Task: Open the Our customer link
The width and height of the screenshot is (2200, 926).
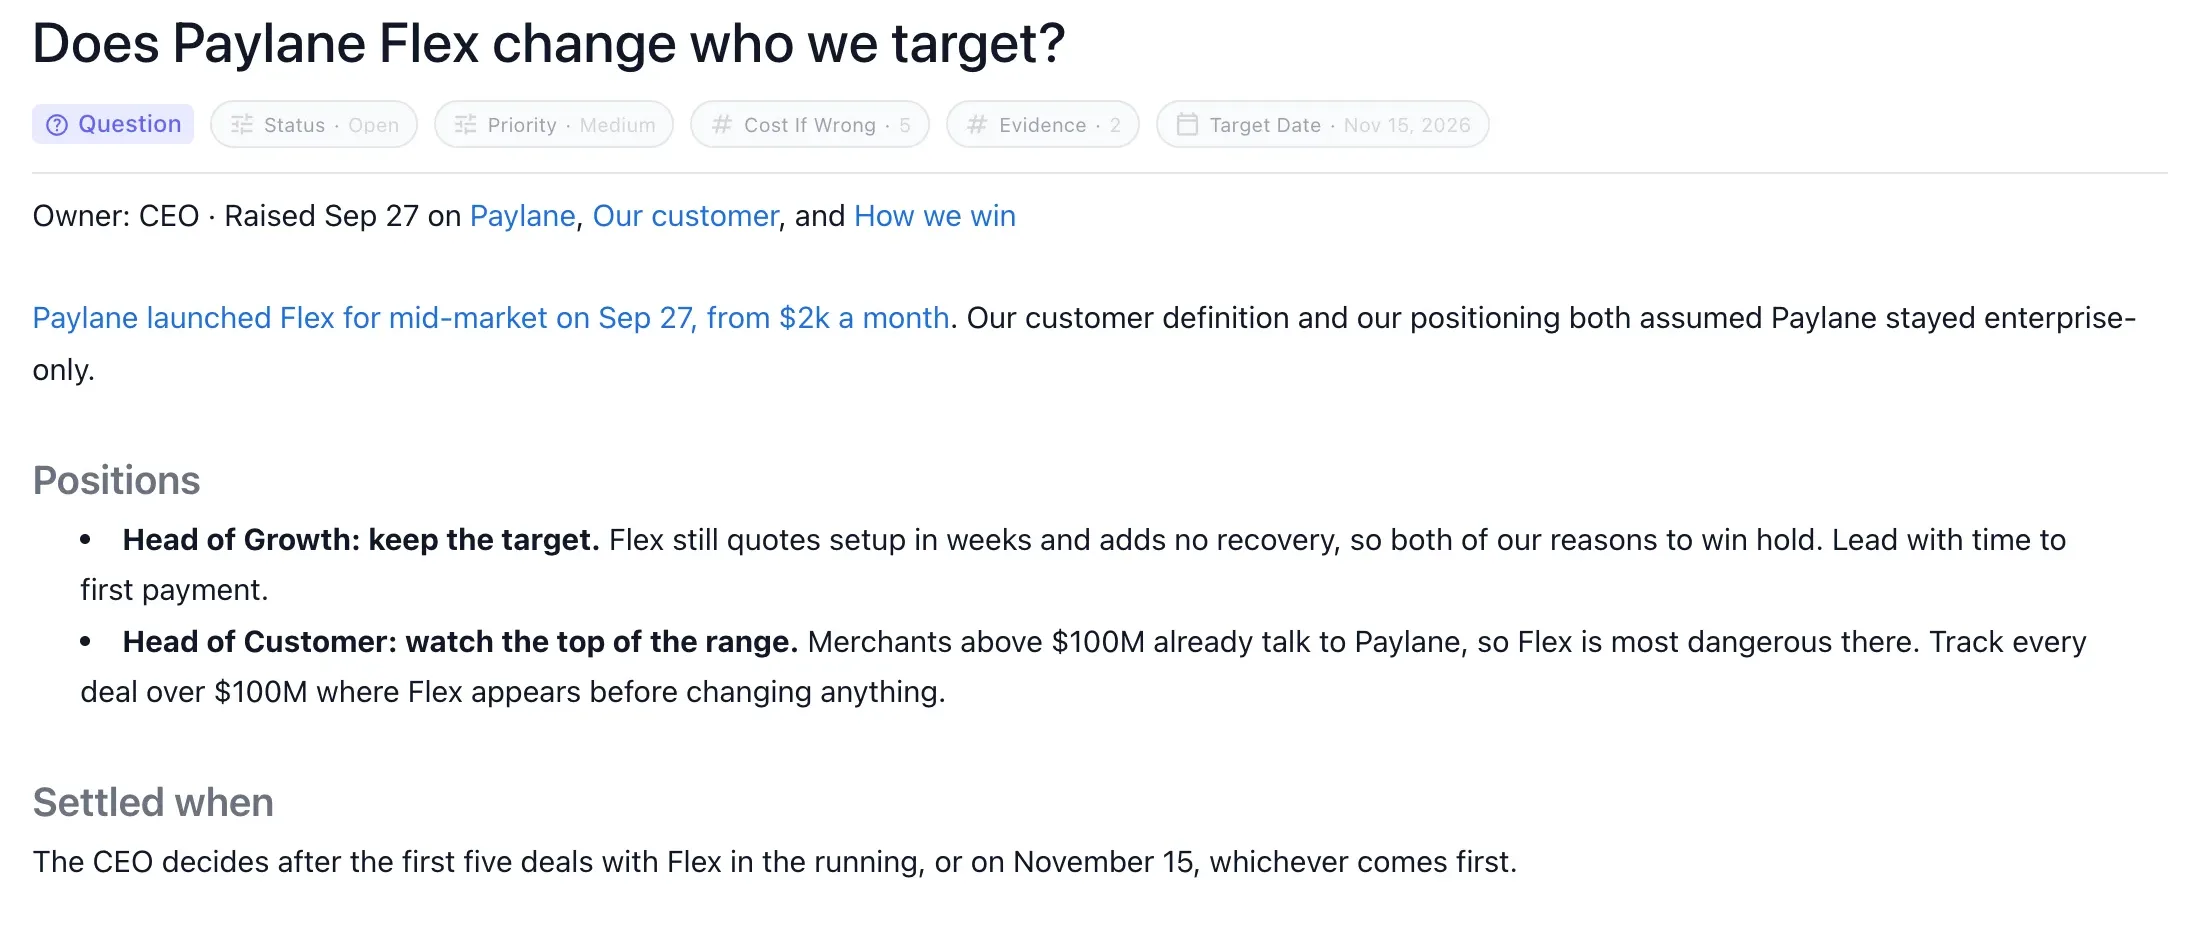Action: click(x=685, y=216)
